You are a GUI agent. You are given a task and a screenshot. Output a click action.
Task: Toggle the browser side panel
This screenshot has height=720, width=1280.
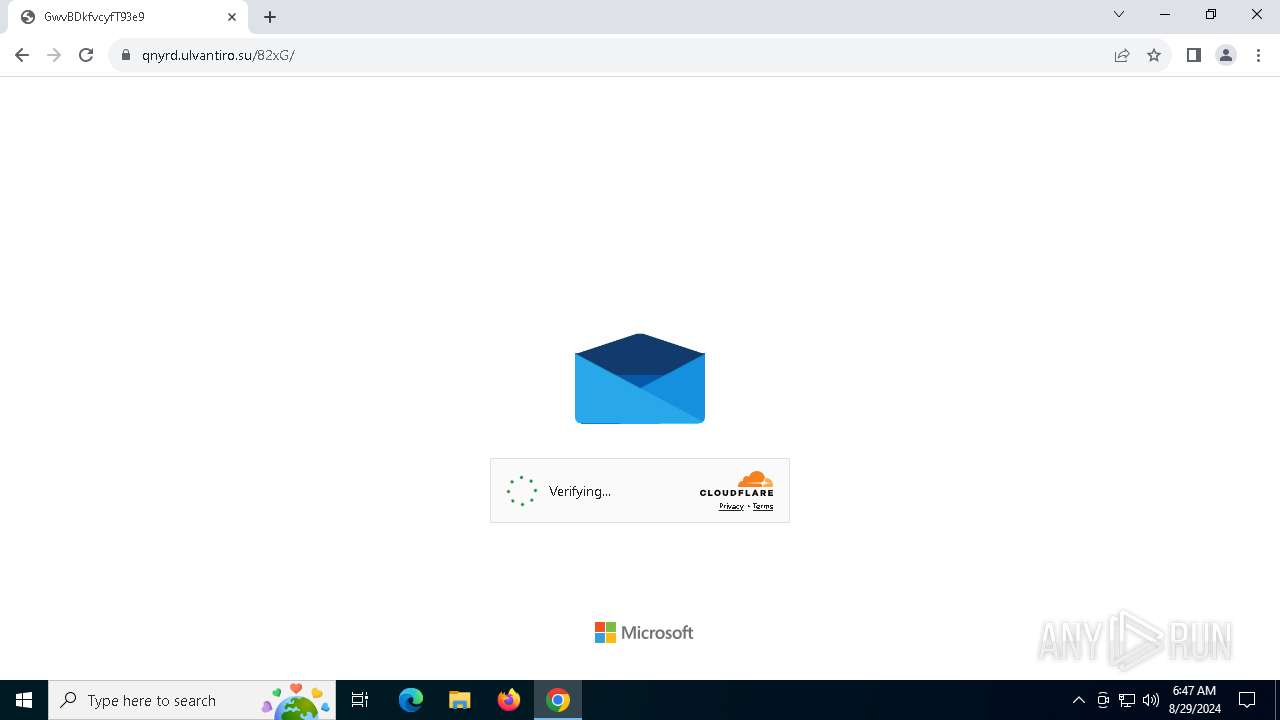1193,55
